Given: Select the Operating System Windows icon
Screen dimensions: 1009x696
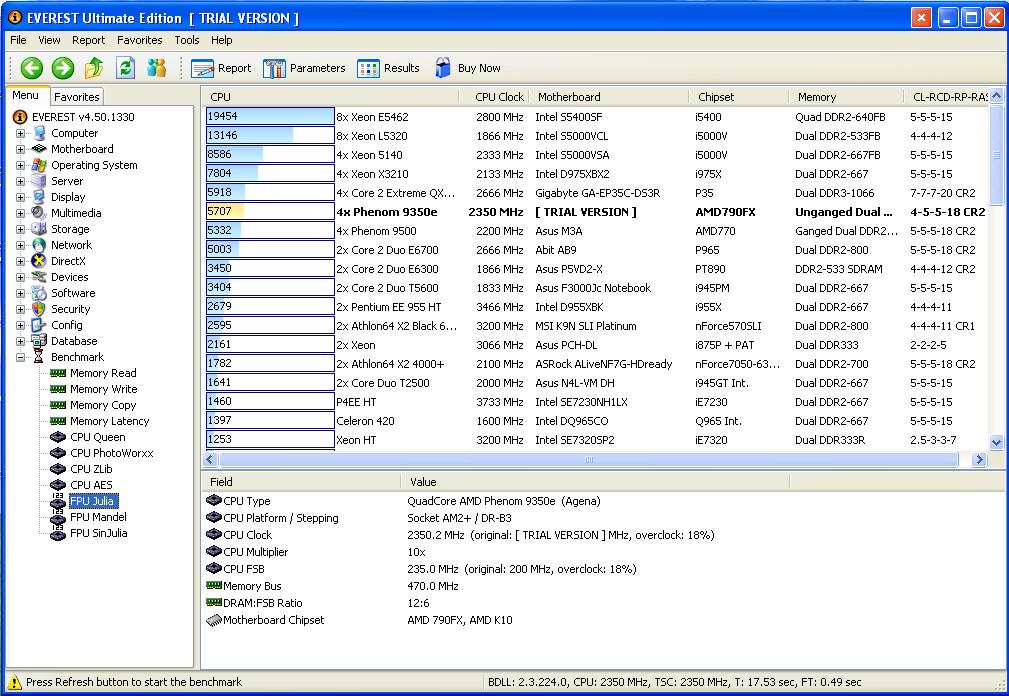Looking at the screenshot, I should (x=39, y=165).
